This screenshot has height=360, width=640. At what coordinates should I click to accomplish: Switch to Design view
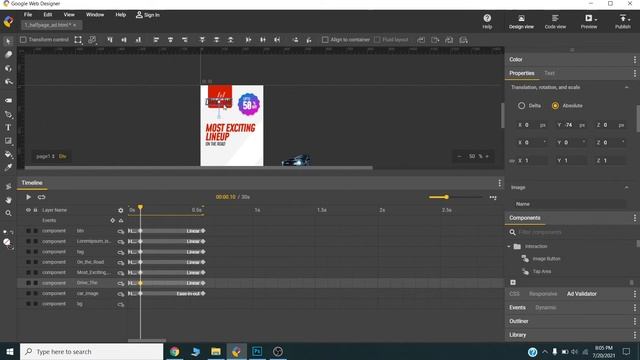[521, 21]
